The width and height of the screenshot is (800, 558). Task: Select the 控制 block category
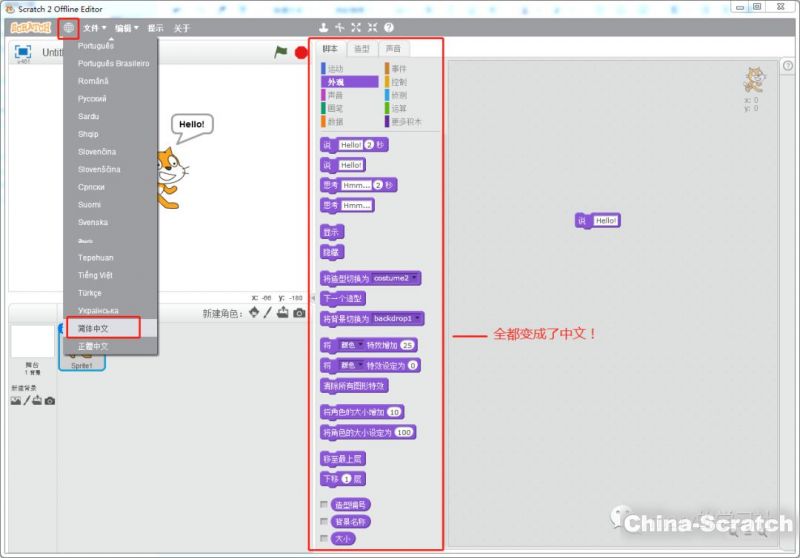[411, 82]
